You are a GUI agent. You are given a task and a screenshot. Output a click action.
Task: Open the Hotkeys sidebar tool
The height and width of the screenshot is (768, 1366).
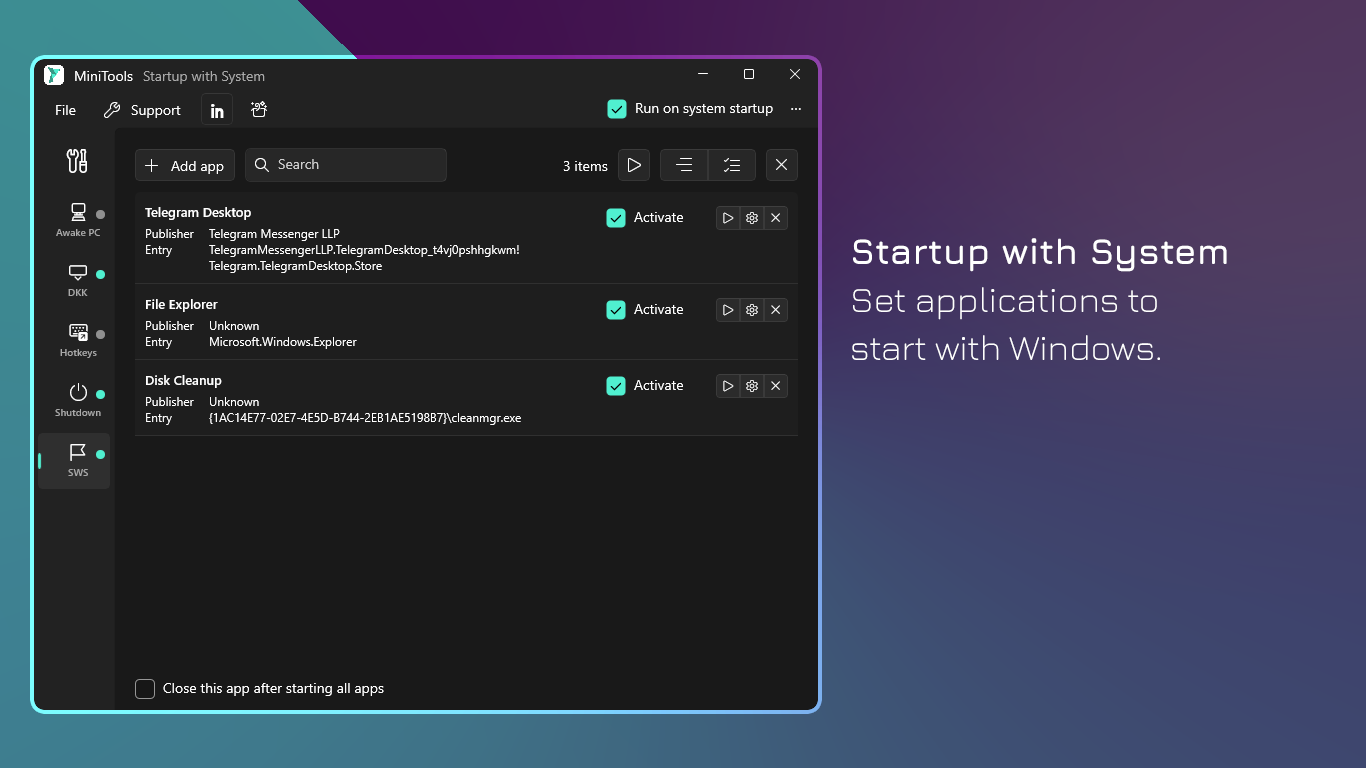(77, 340)
